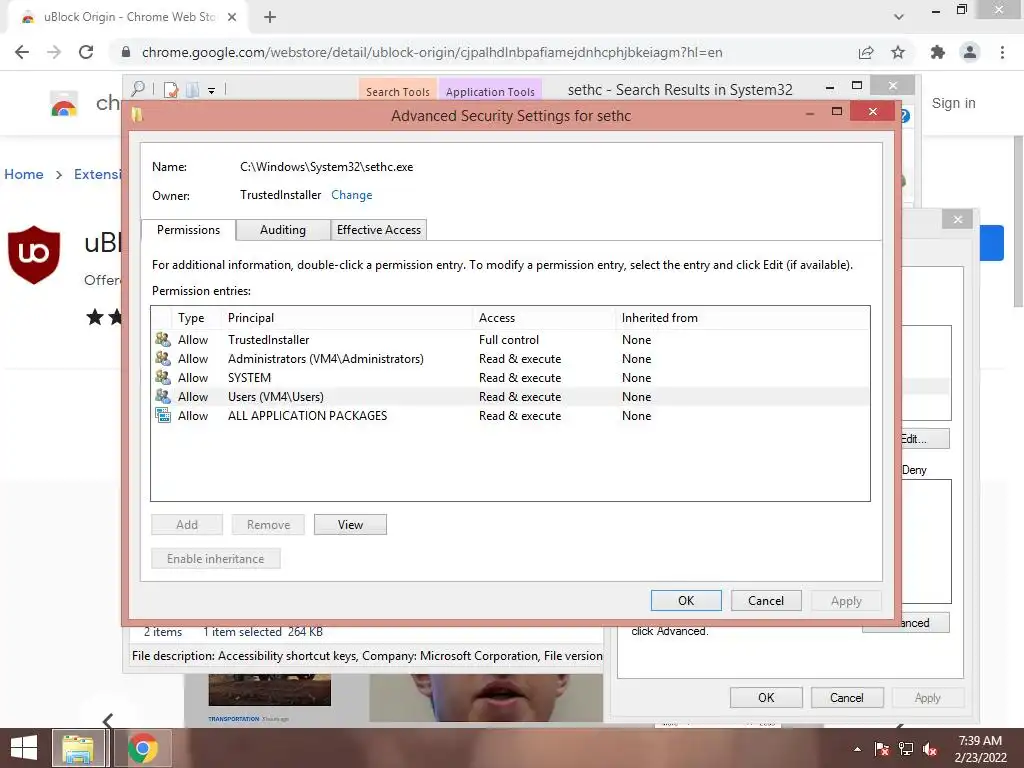
Task: Click Explorer quick access magnifier icon
Action: (x=138, y=89)
